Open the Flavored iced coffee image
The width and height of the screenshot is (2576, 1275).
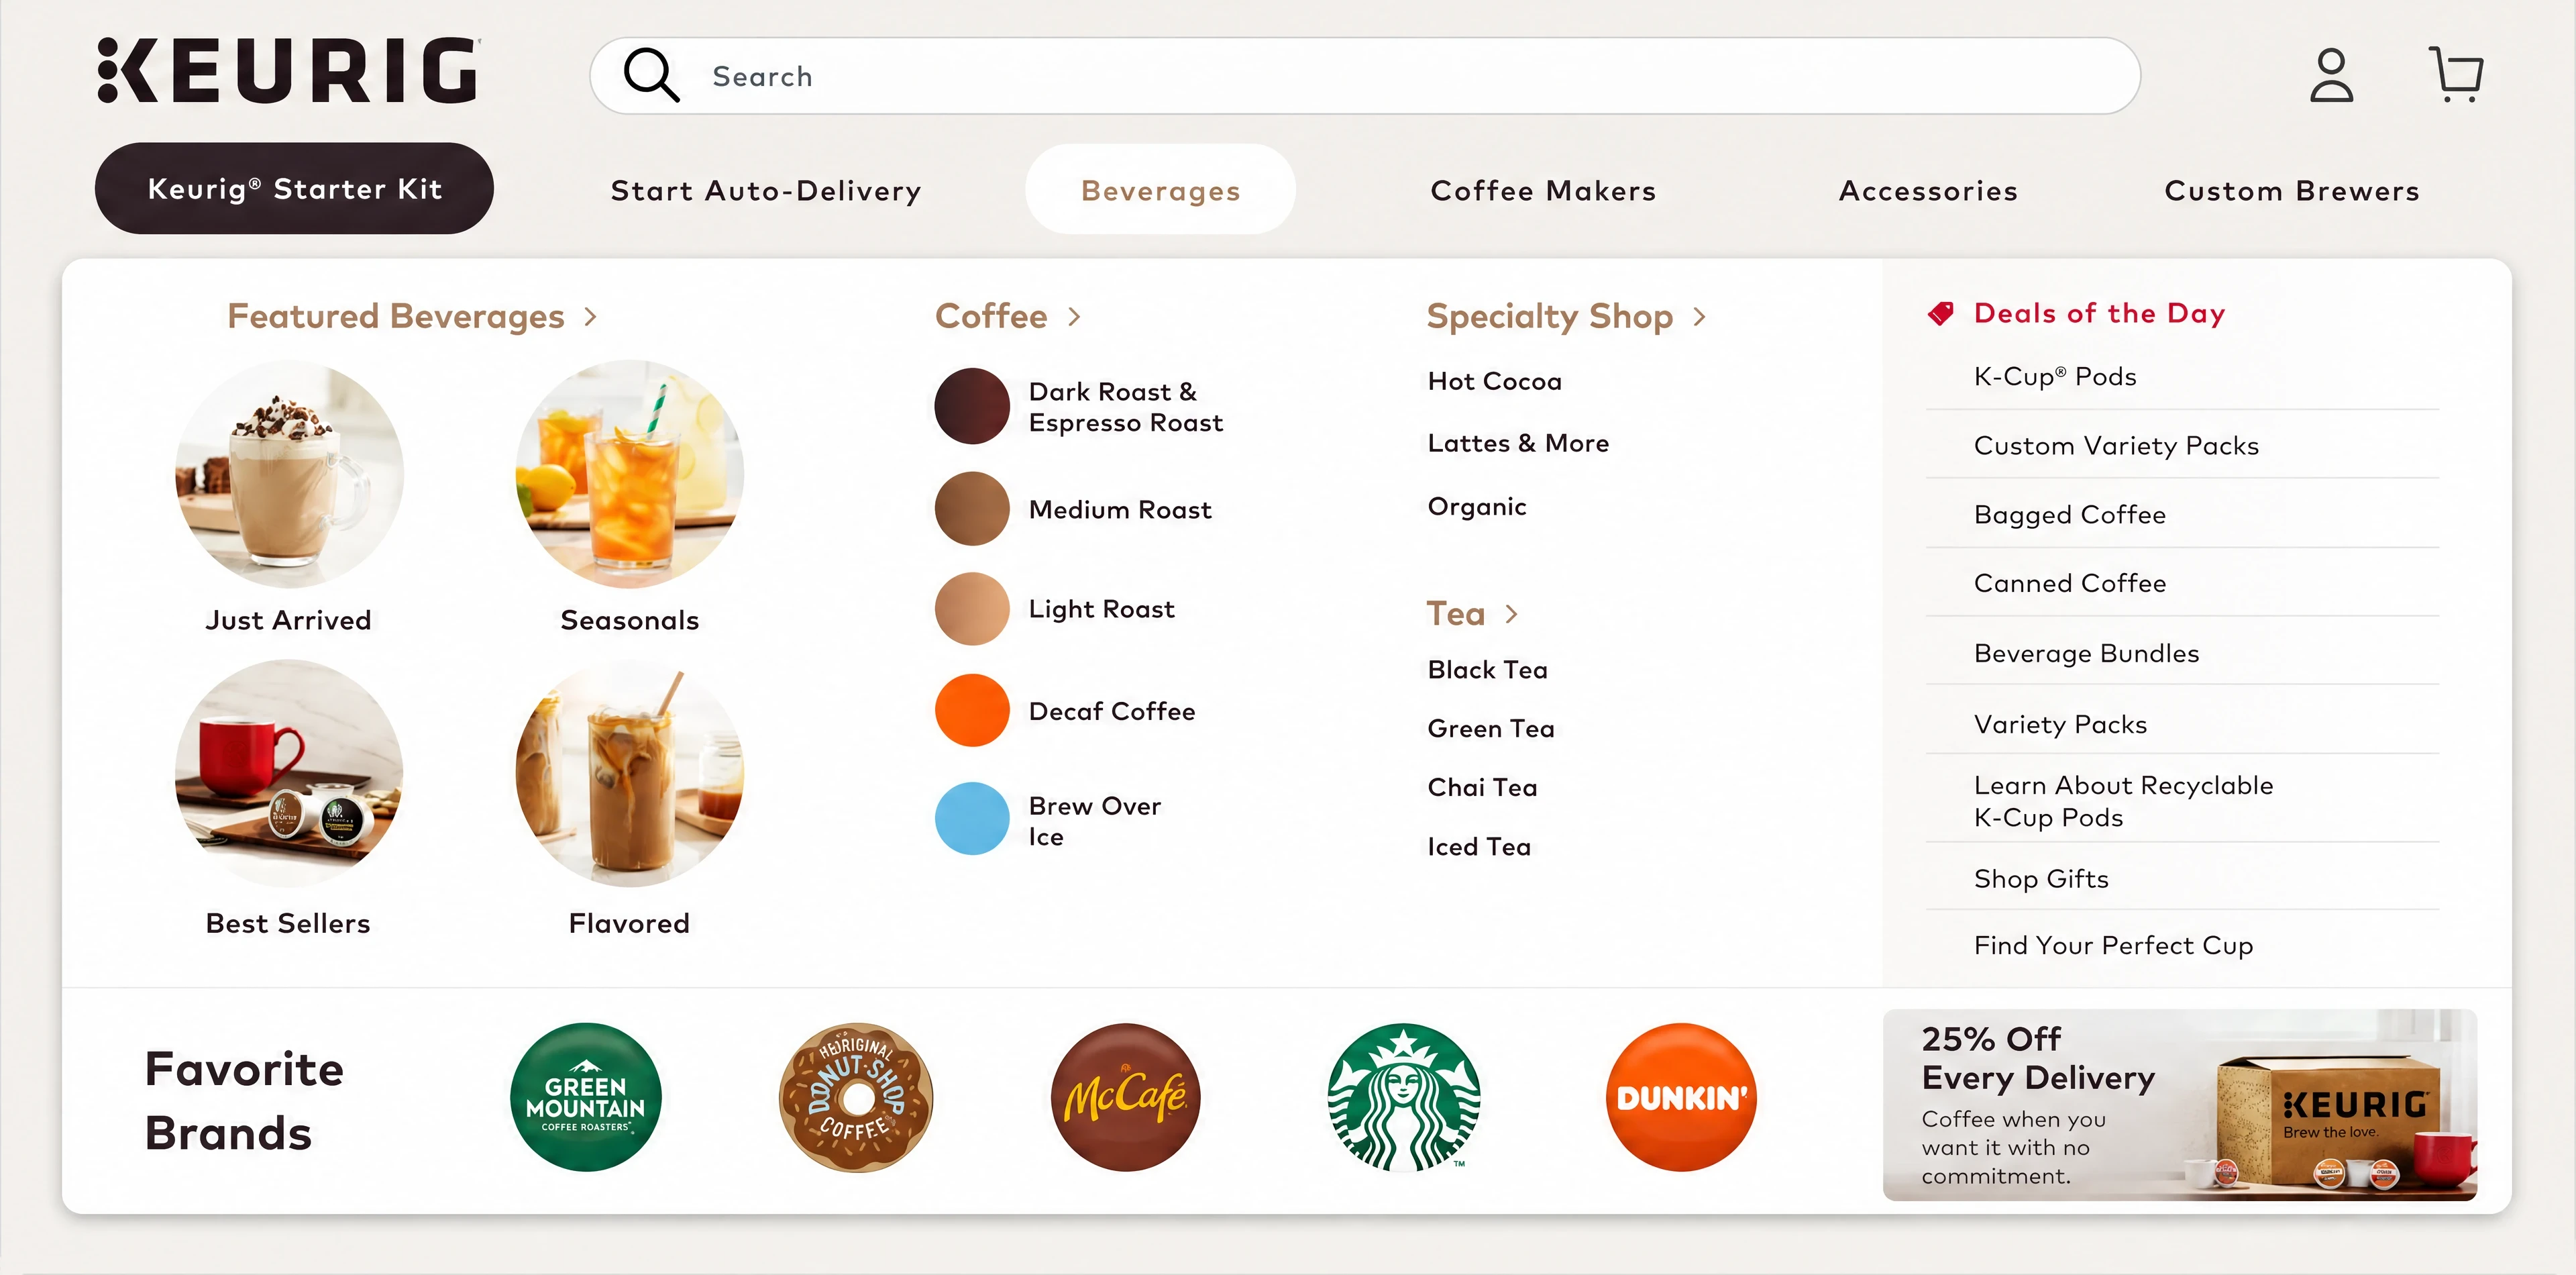point(629,773)
